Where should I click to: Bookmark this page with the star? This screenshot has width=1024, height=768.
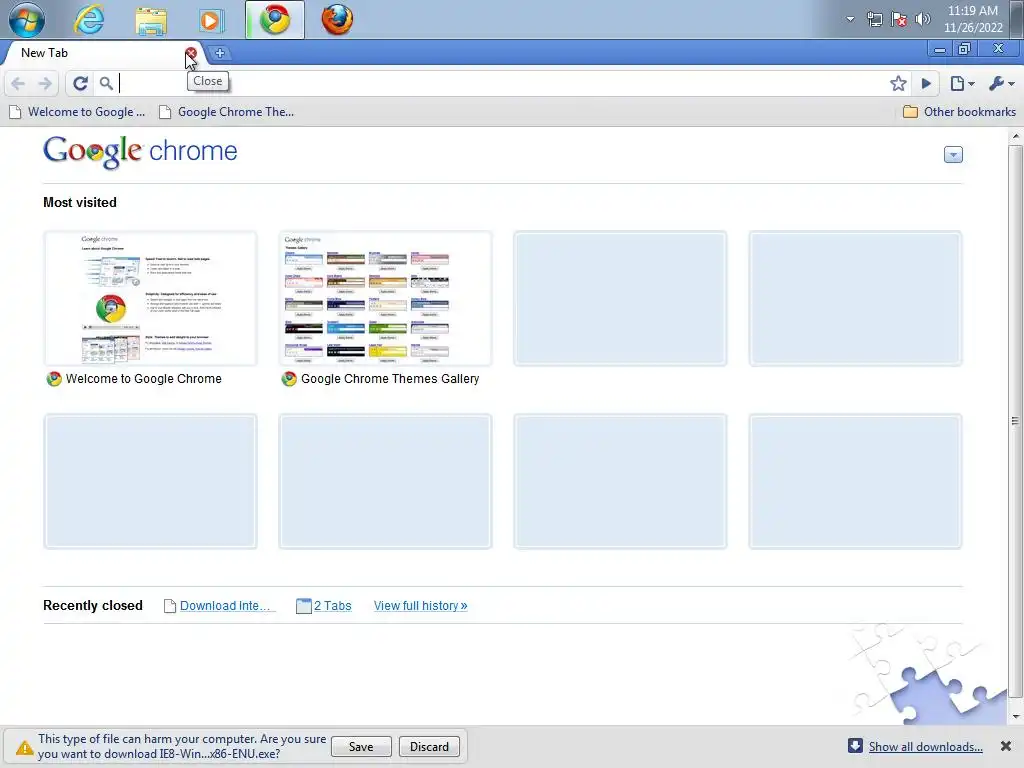pyautogui.click(x=898, y=84)
